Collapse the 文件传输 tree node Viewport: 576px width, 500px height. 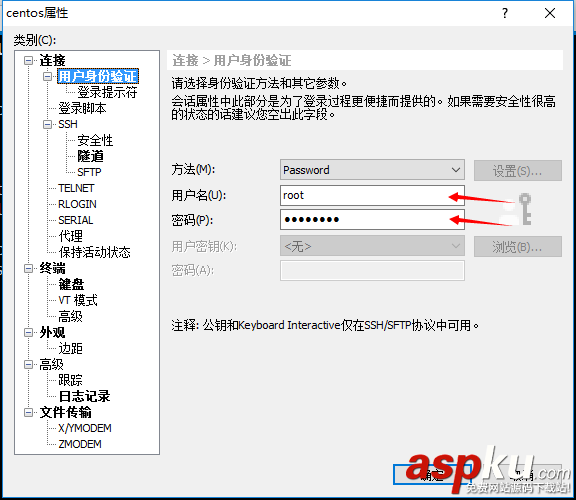[x=28, y=413]
